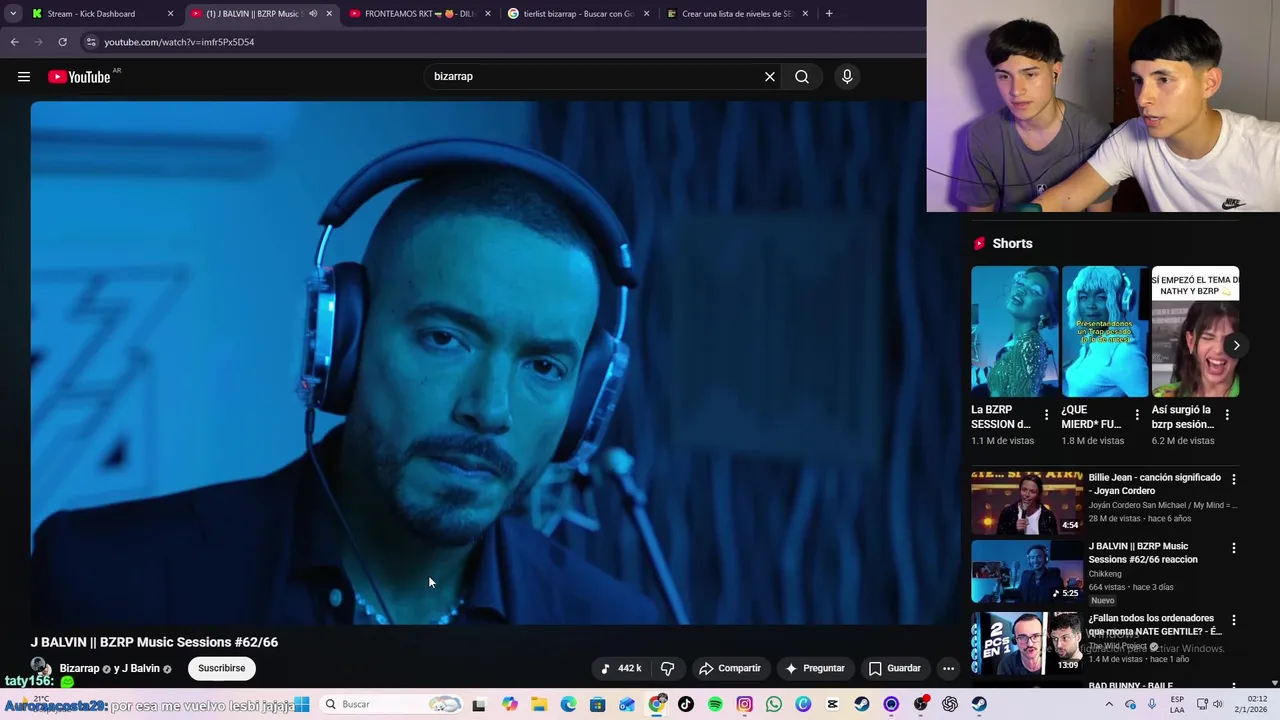Open WhatsApp from the taskbar

[774, 704]
